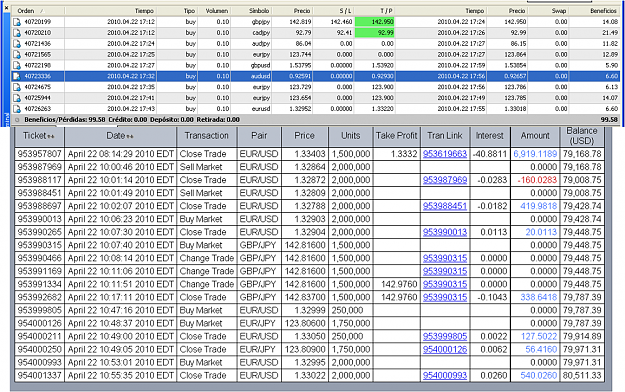Sort by the Orden column header
The width and height of the screenshot is (625, 392).
[x=38, y=11]
